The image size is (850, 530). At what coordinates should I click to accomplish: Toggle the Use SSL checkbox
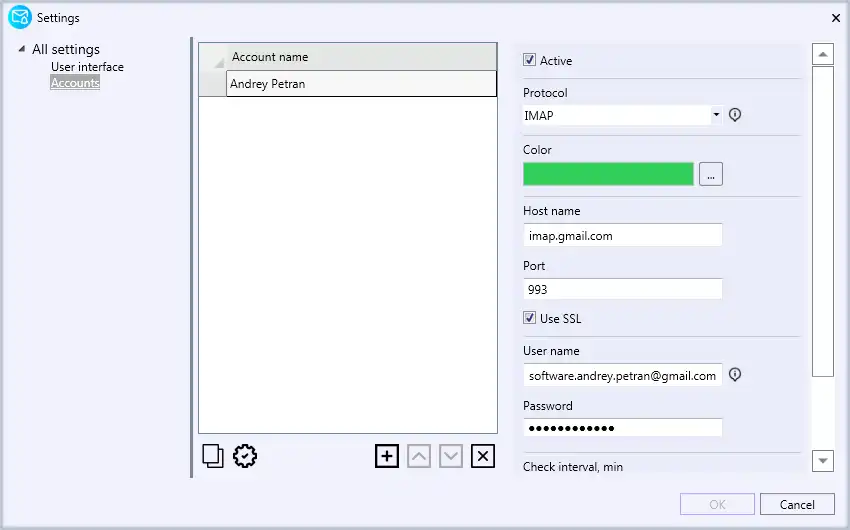[529, 318]
